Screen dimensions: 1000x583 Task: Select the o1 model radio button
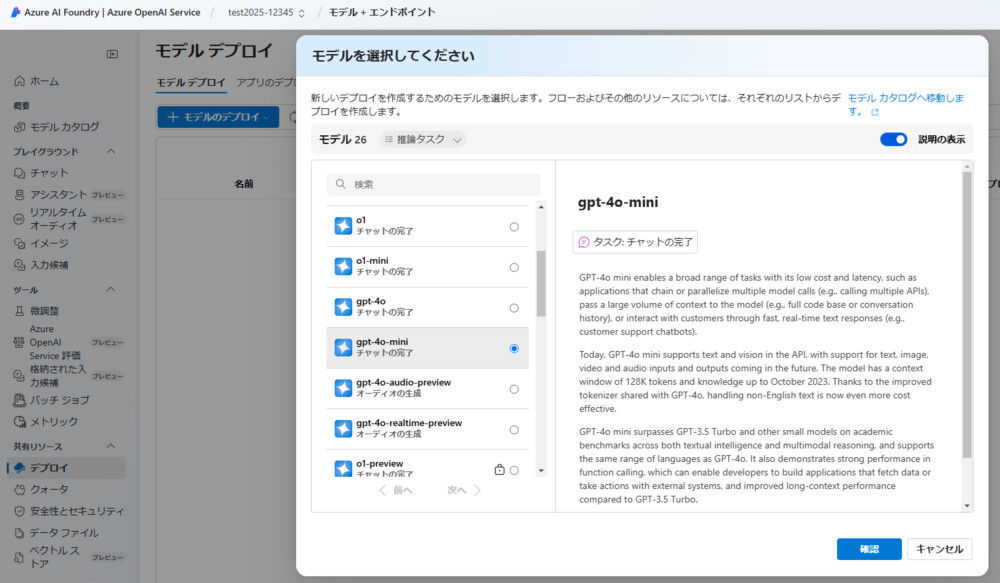(x=514, y=226)
